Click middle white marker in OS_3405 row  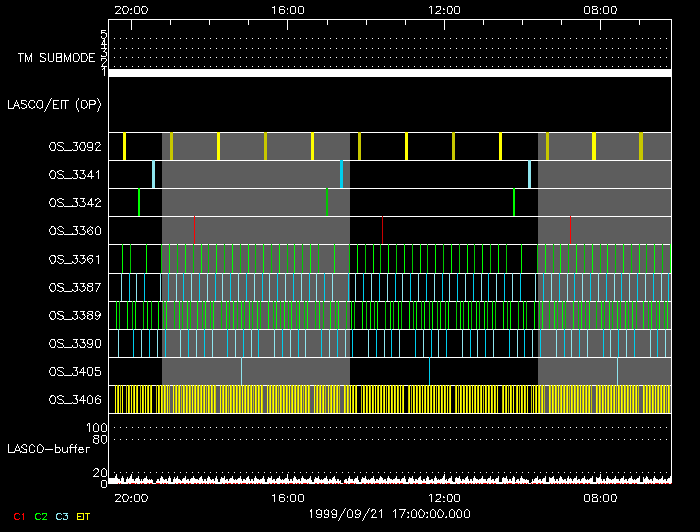(x=429, y=370)
